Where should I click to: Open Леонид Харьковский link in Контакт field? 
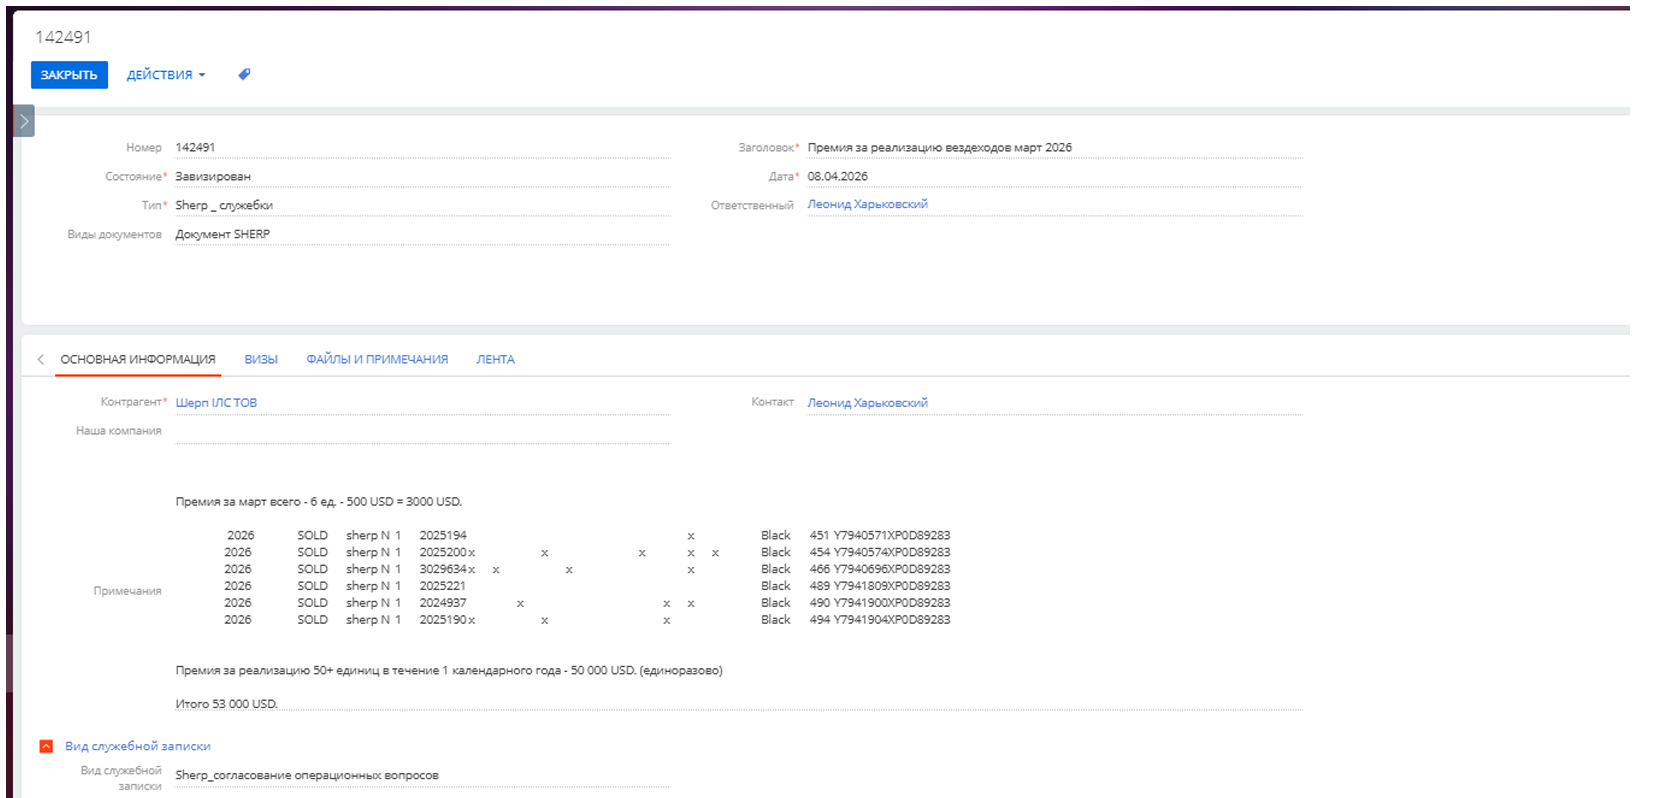[x=868, y=403]
